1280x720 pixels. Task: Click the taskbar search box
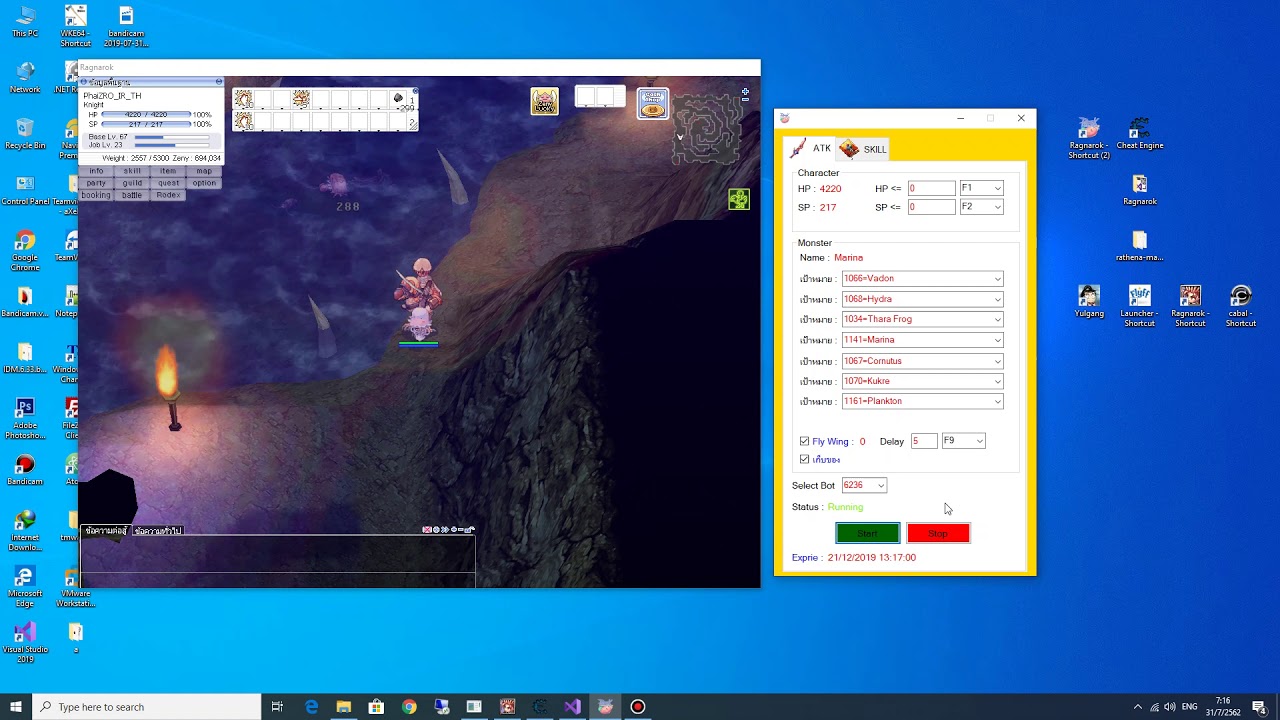147,707
